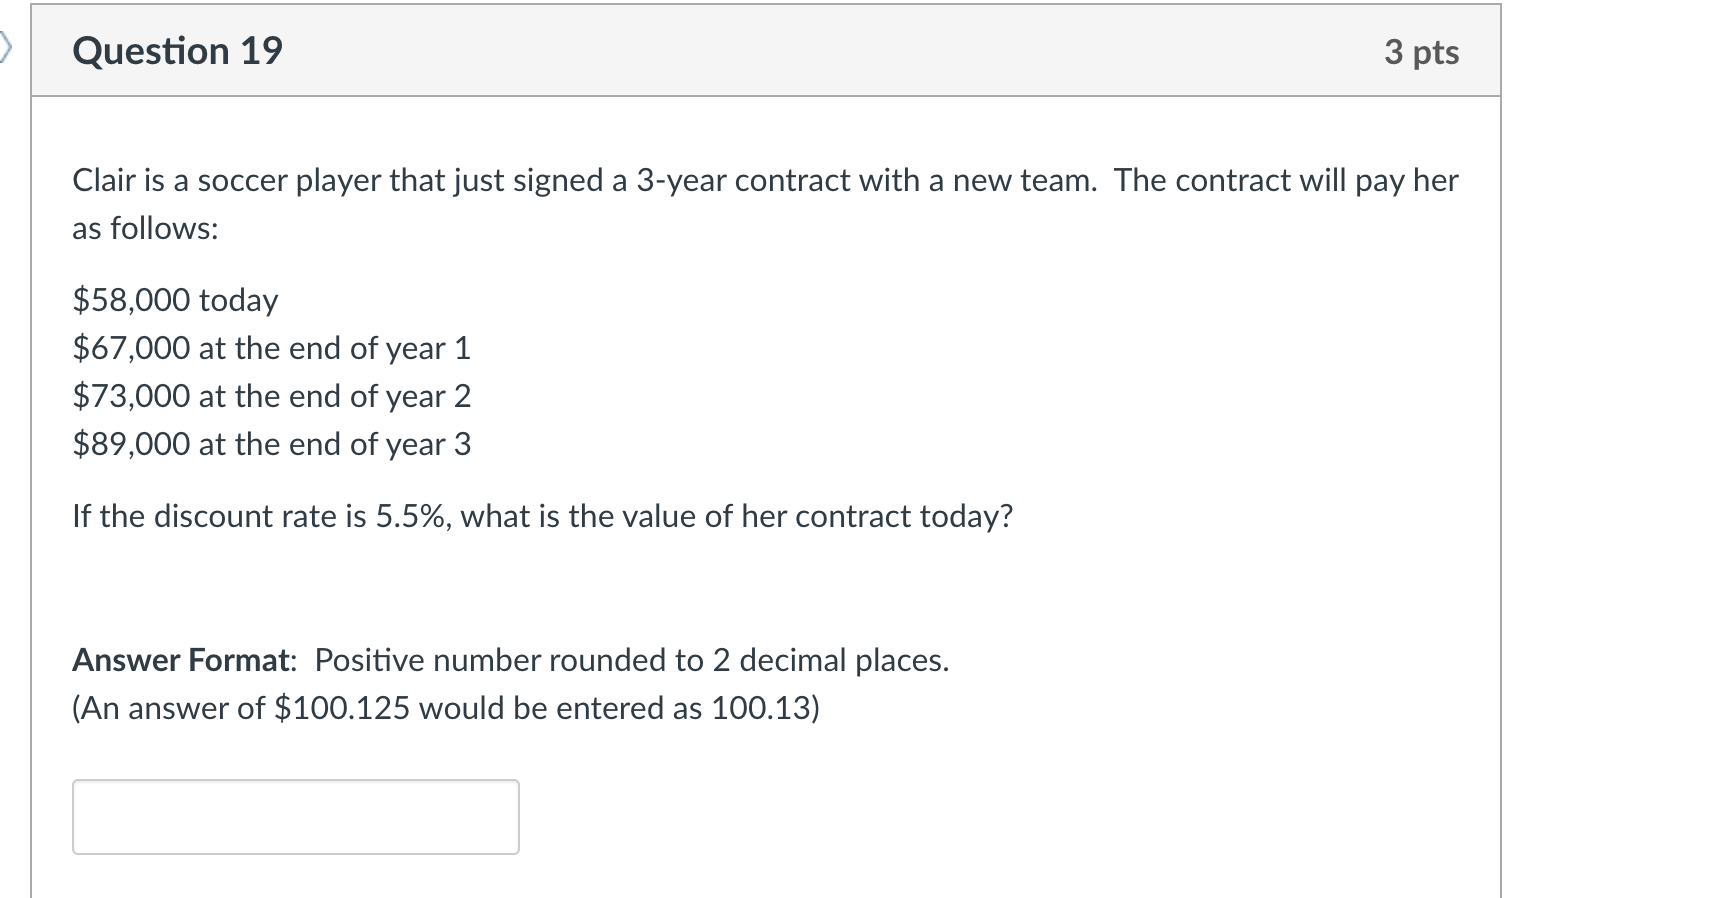Click the bold "Answer Format:" label
1712x898 pixels.
tap(184, 660)
